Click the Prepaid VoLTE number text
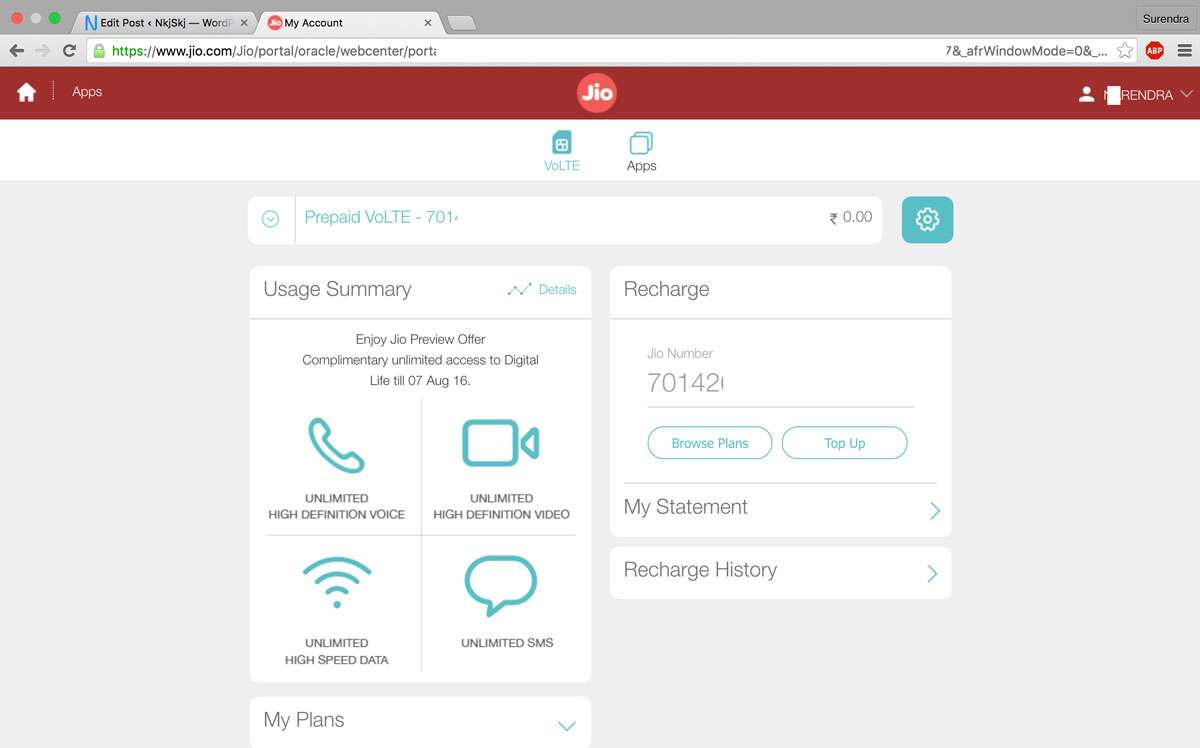The height and width of the screenshot is (748, 1200). coord(381,217)
